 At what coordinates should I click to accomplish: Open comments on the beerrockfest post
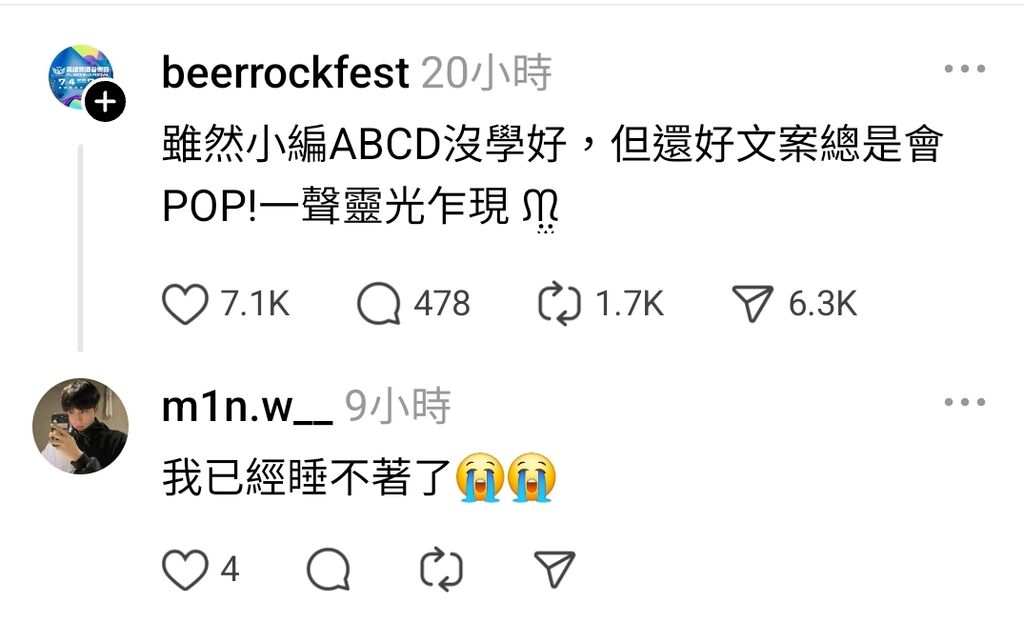pos(379,304)
